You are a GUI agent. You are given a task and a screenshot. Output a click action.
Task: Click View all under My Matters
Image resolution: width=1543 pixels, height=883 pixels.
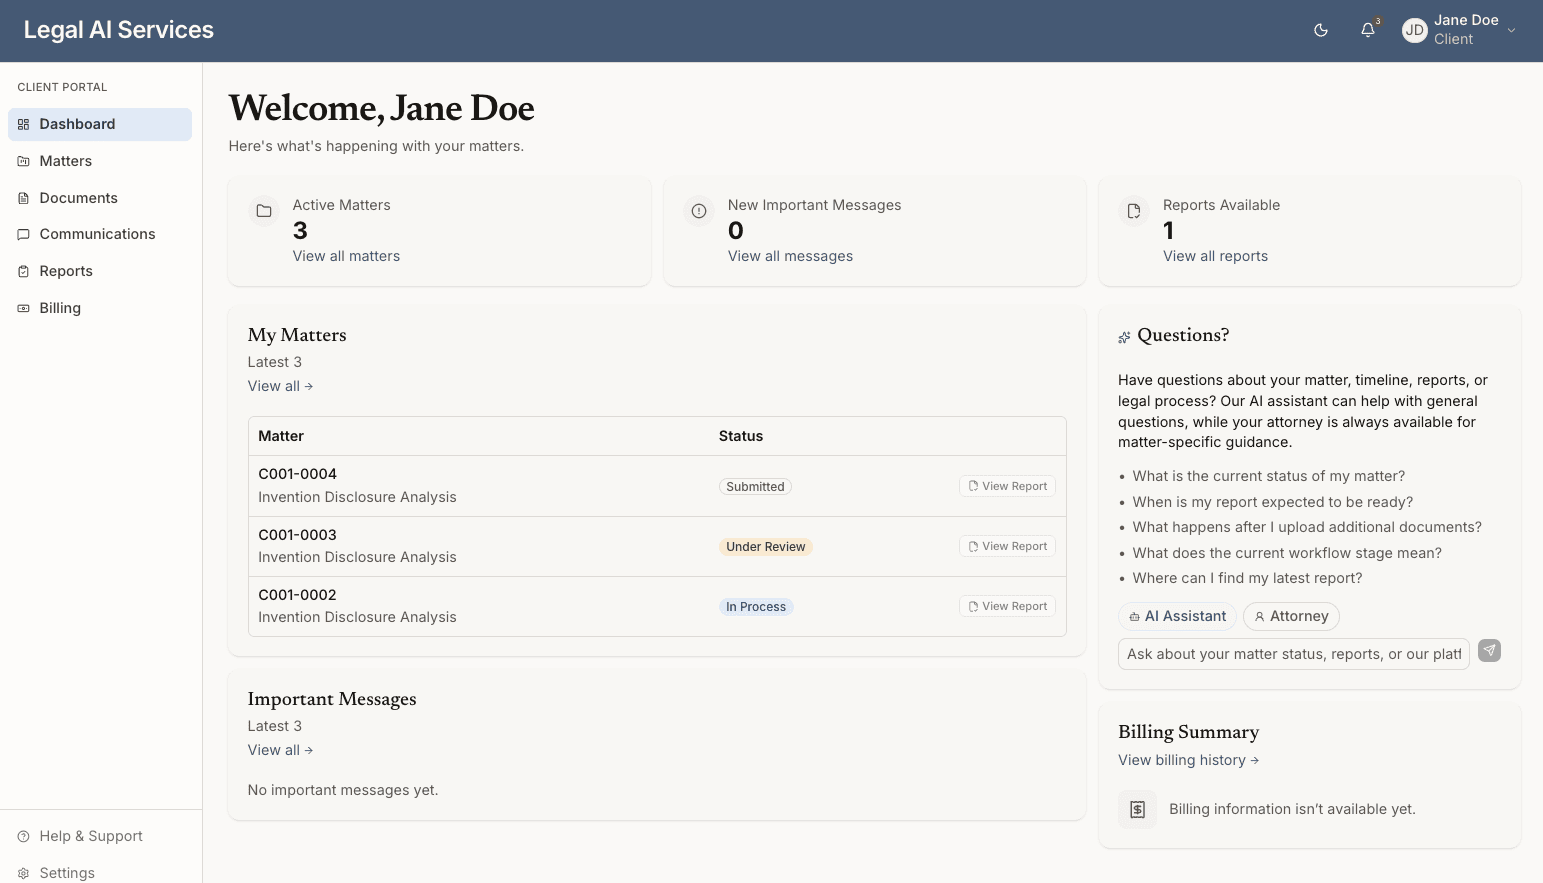click(280, 386)
